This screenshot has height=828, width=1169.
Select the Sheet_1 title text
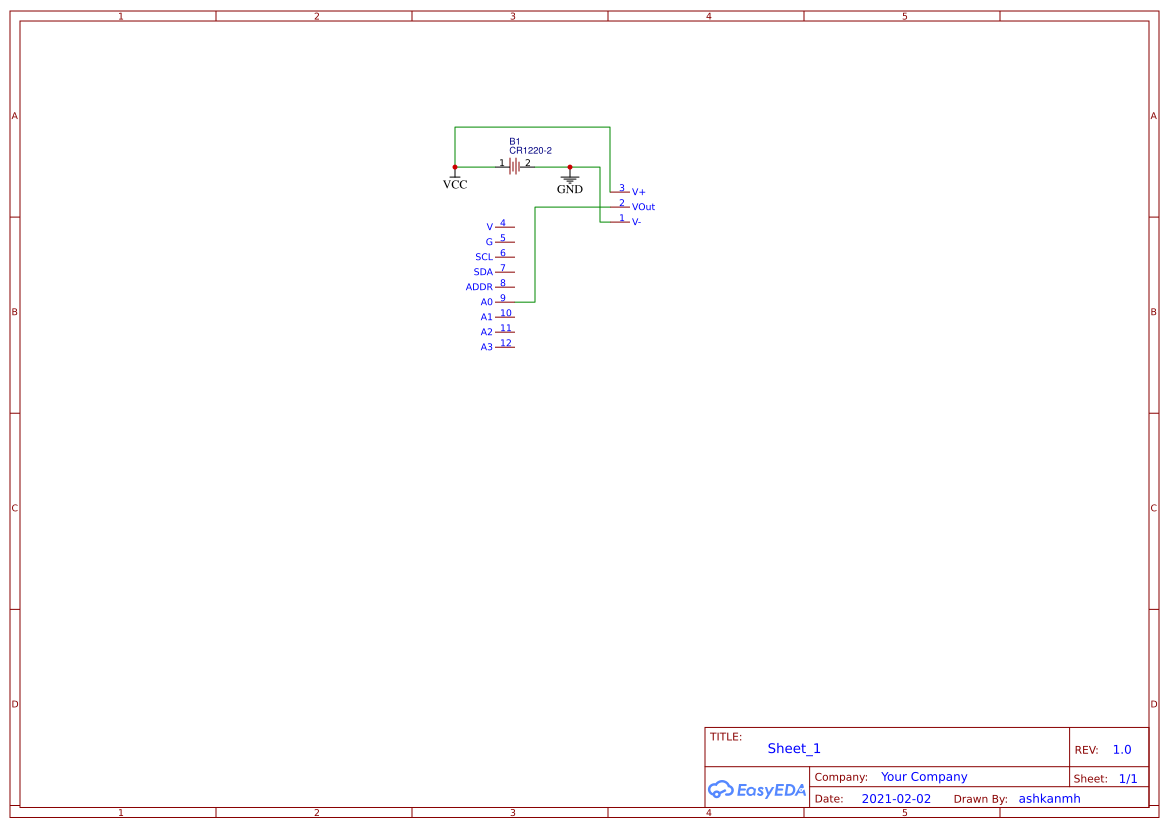tap(794, 749)
